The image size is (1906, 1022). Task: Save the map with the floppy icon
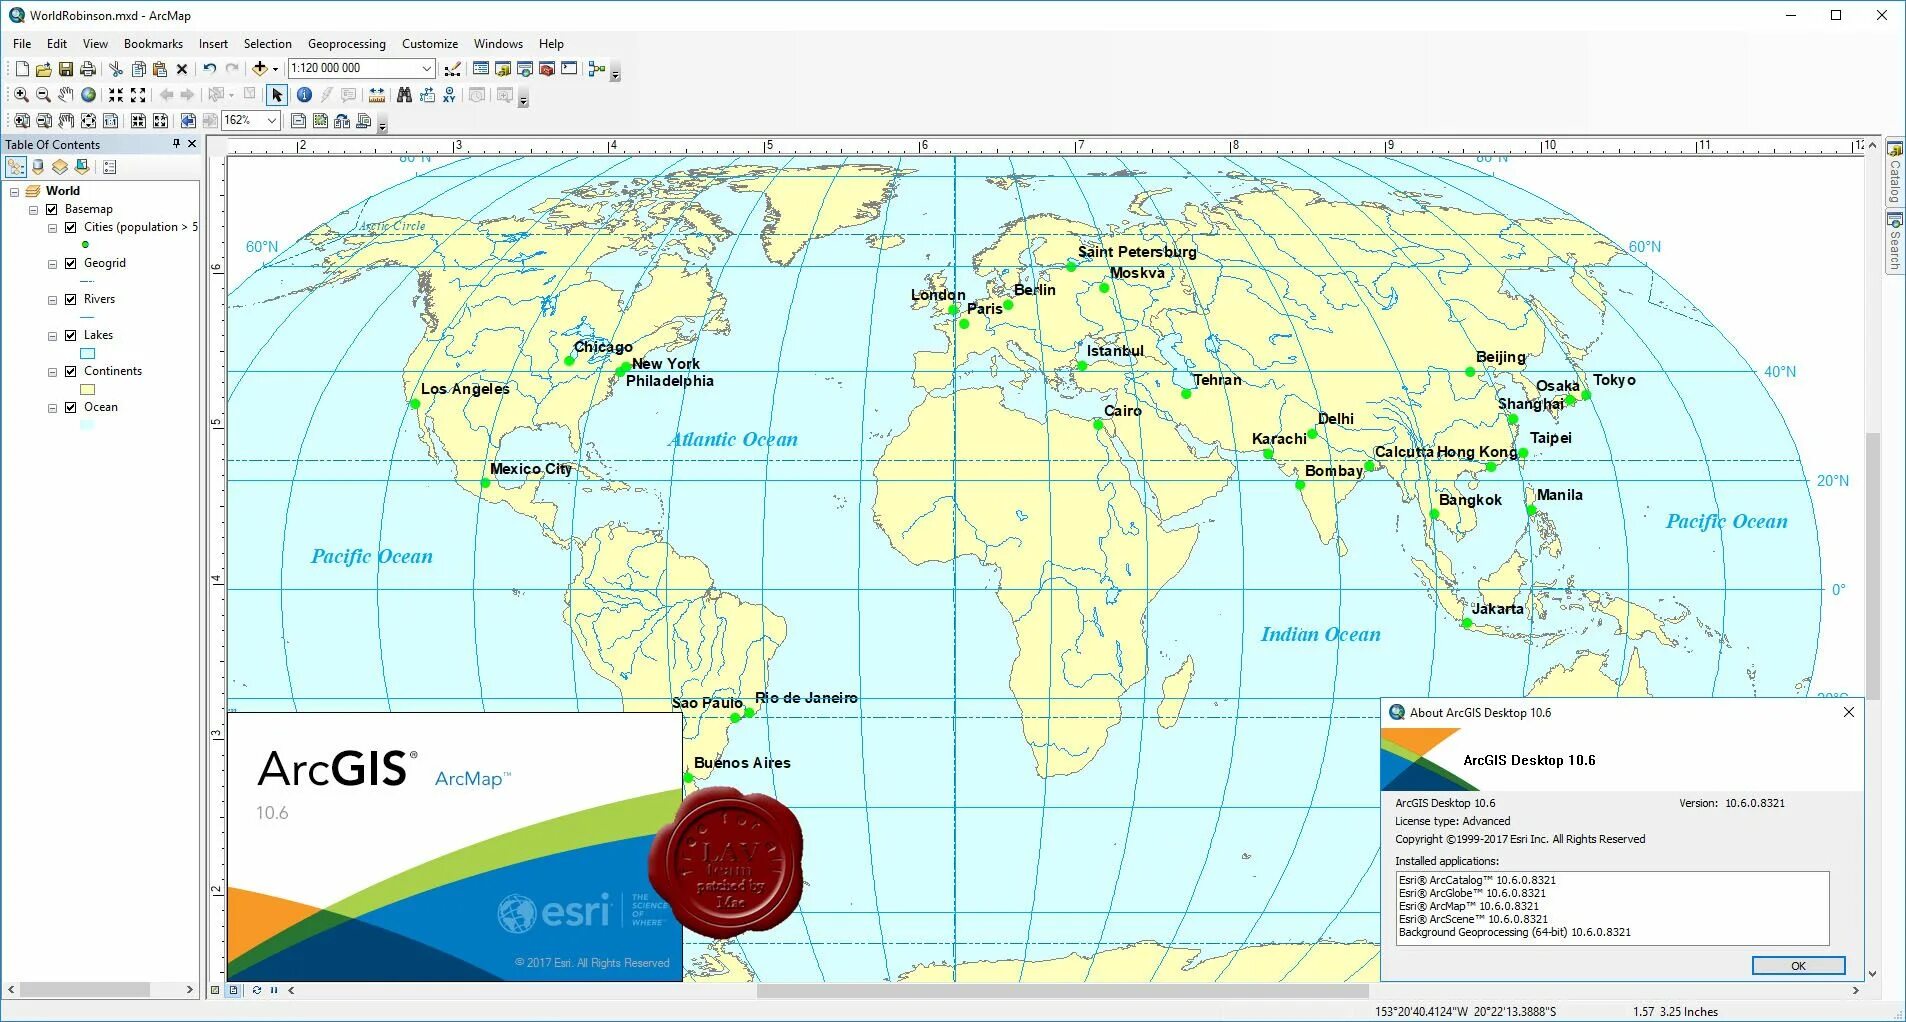(x=66, y=69)
